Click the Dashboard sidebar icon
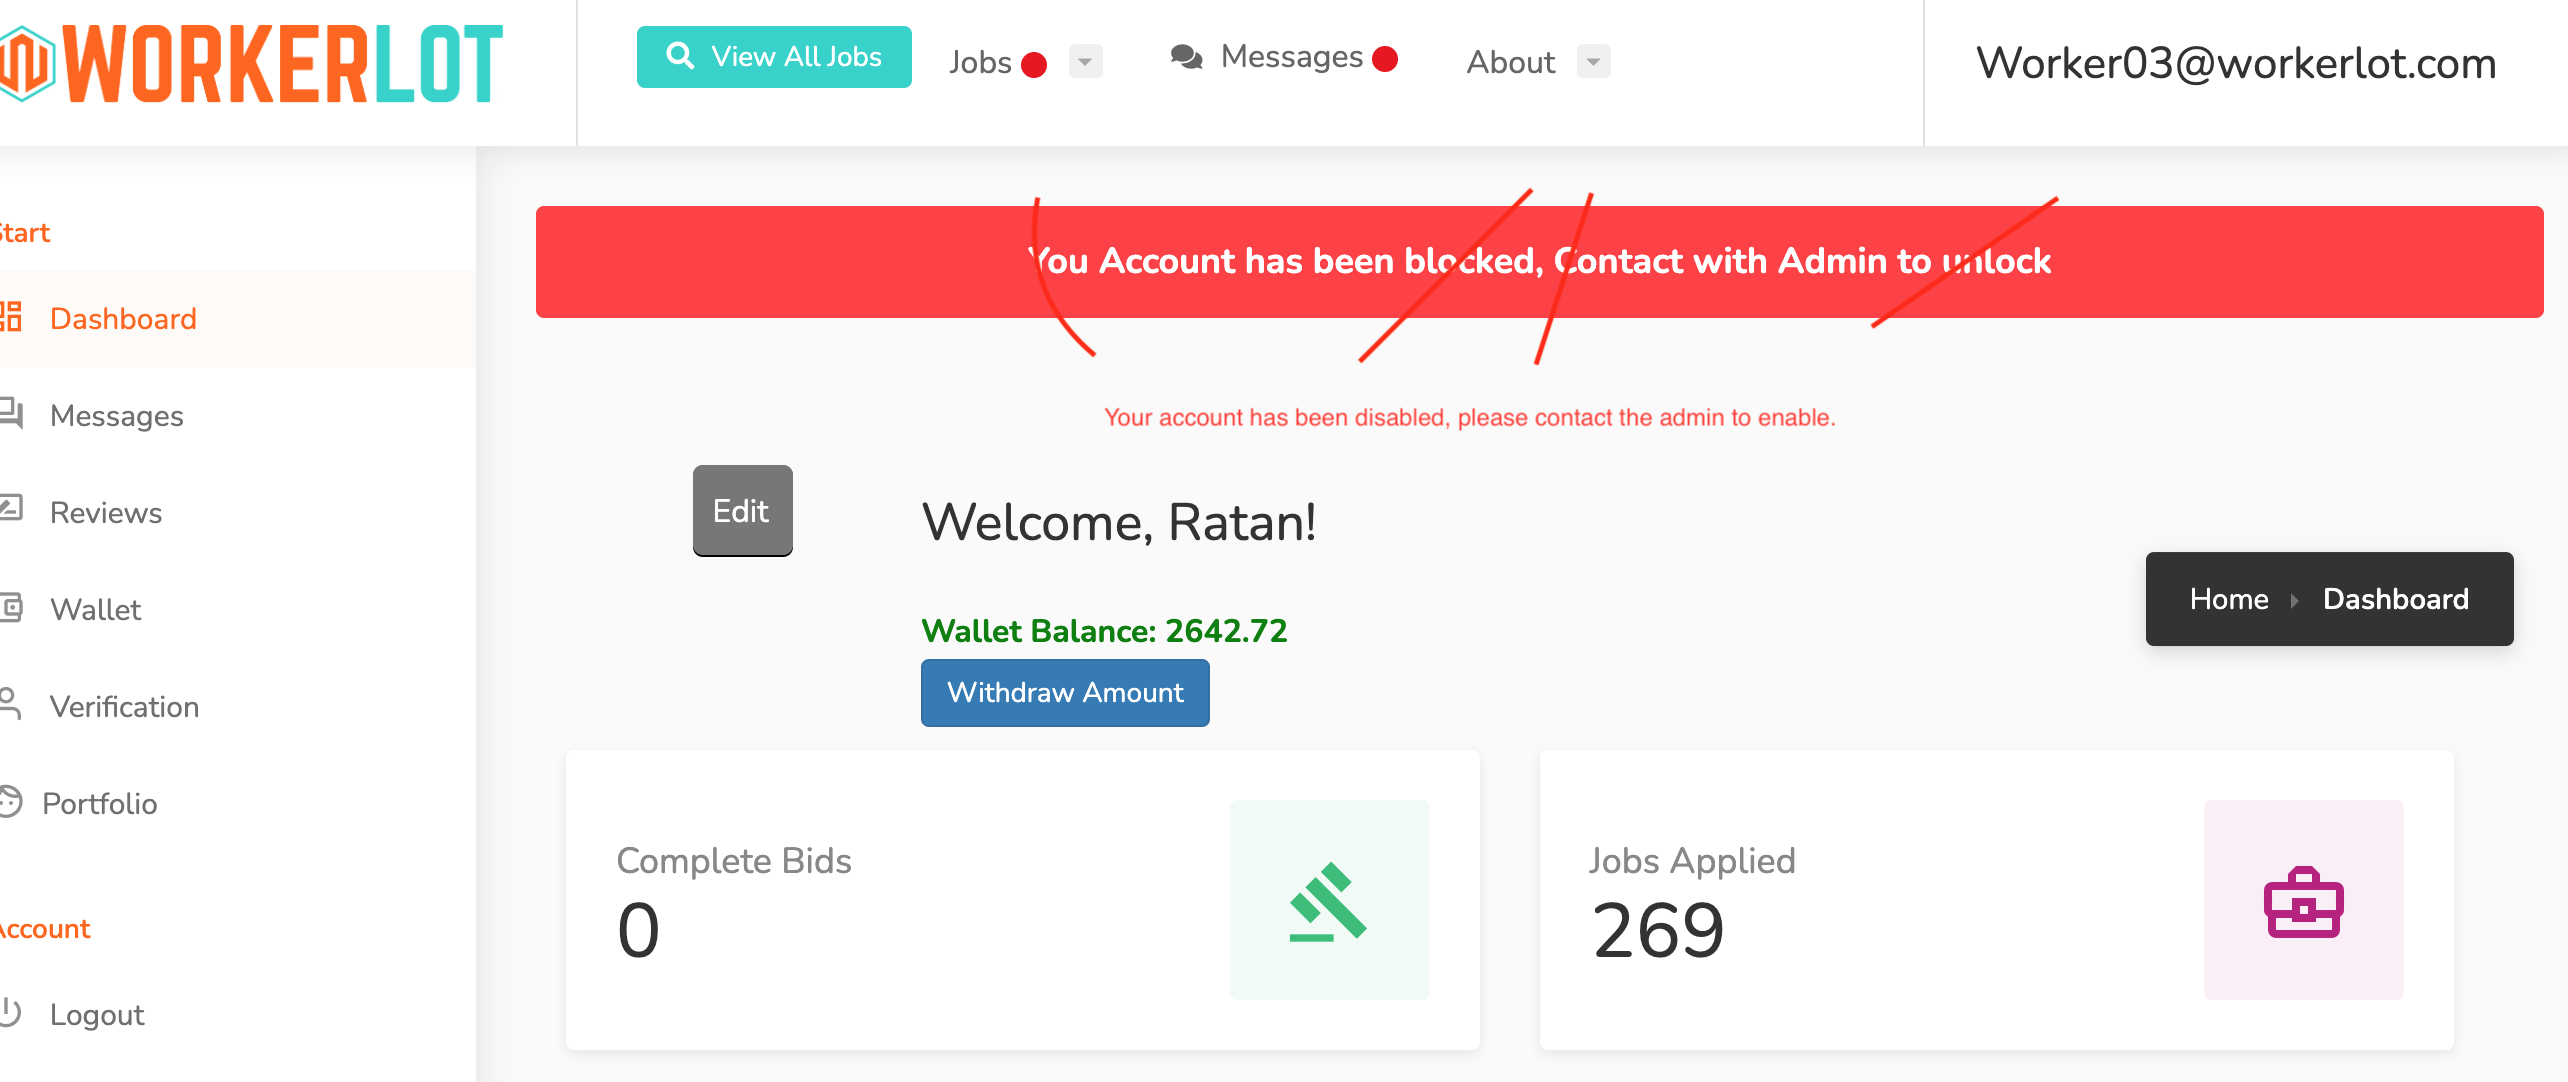Screen dimensions: 2568x1082 16,319
